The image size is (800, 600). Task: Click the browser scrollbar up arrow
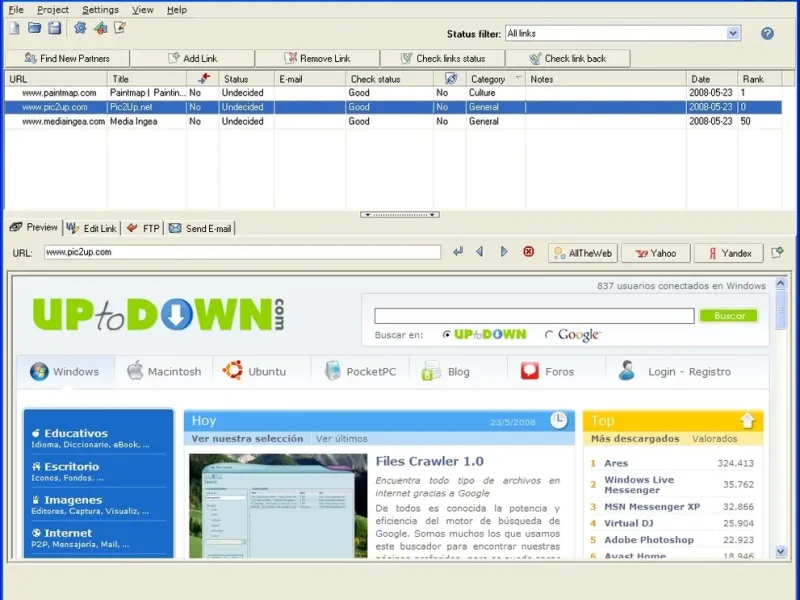[781, 283]
